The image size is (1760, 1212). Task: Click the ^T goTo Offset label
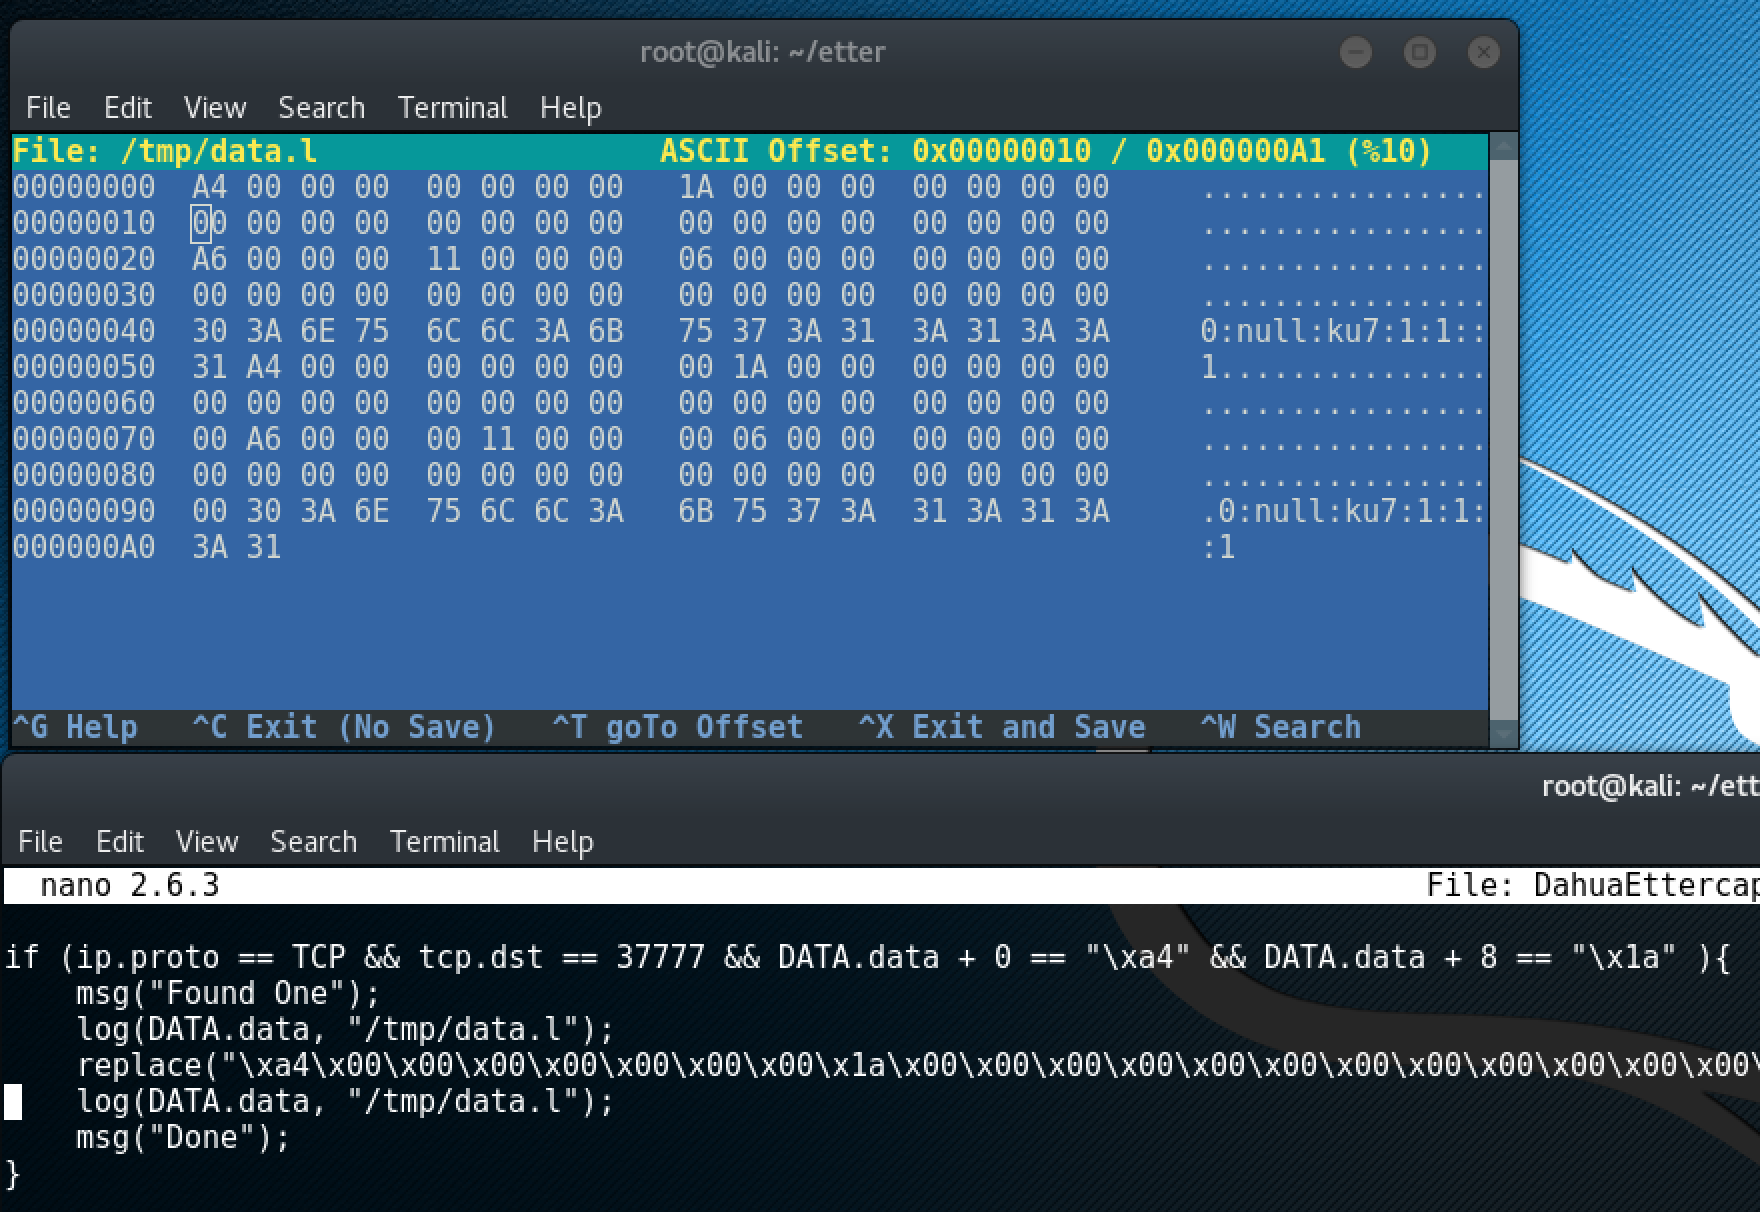[677, 727]
